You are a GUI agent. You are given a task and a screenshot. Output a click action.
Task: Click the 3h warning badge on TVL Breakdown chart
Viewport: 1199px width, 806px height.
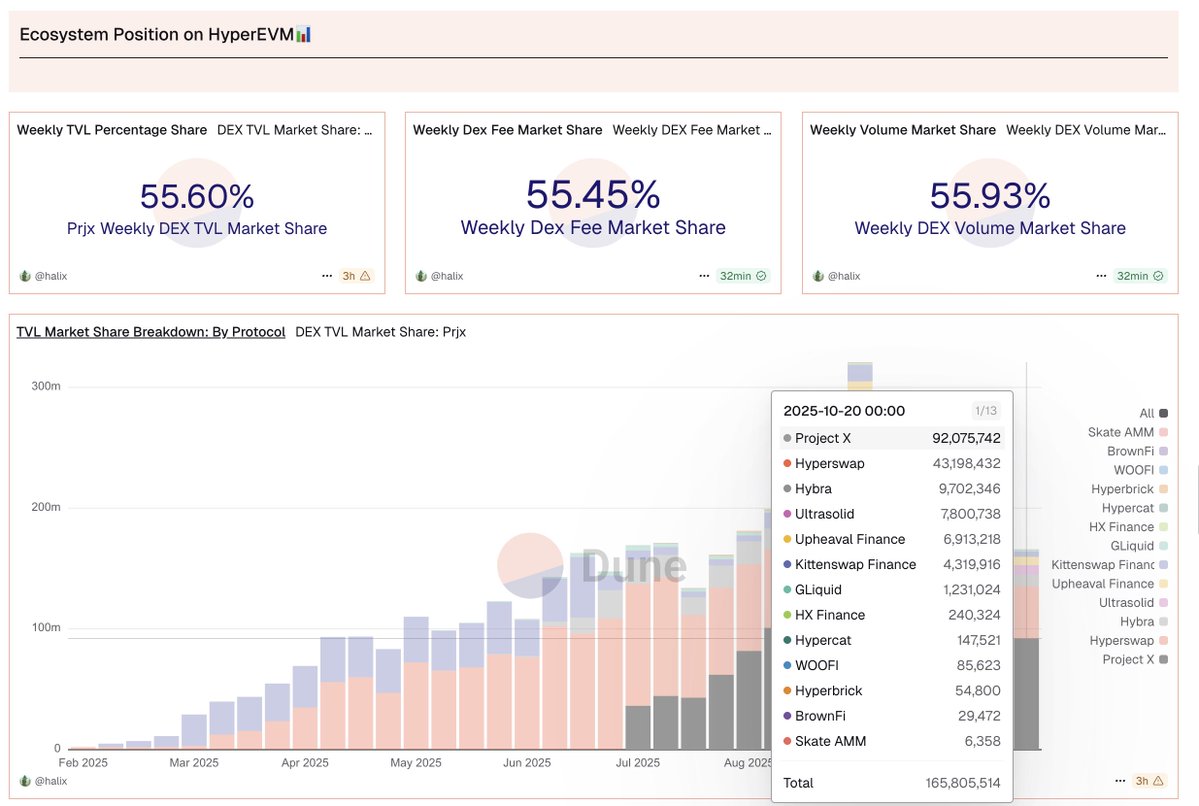coord(1149,781)
